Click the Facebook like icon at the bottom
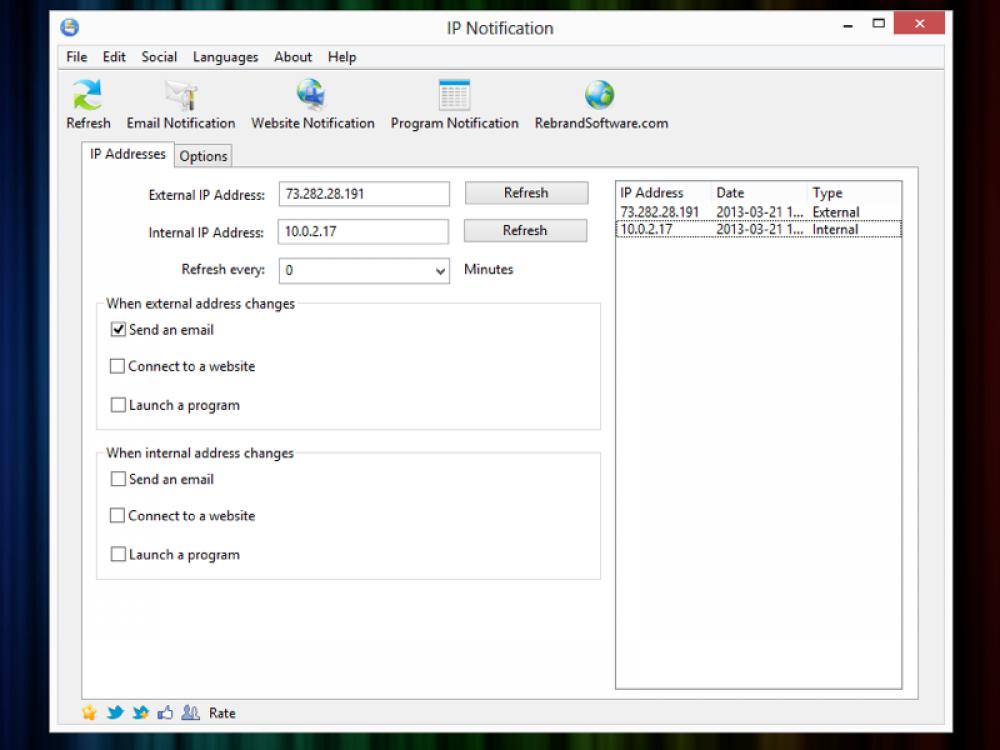 point(166,713)
